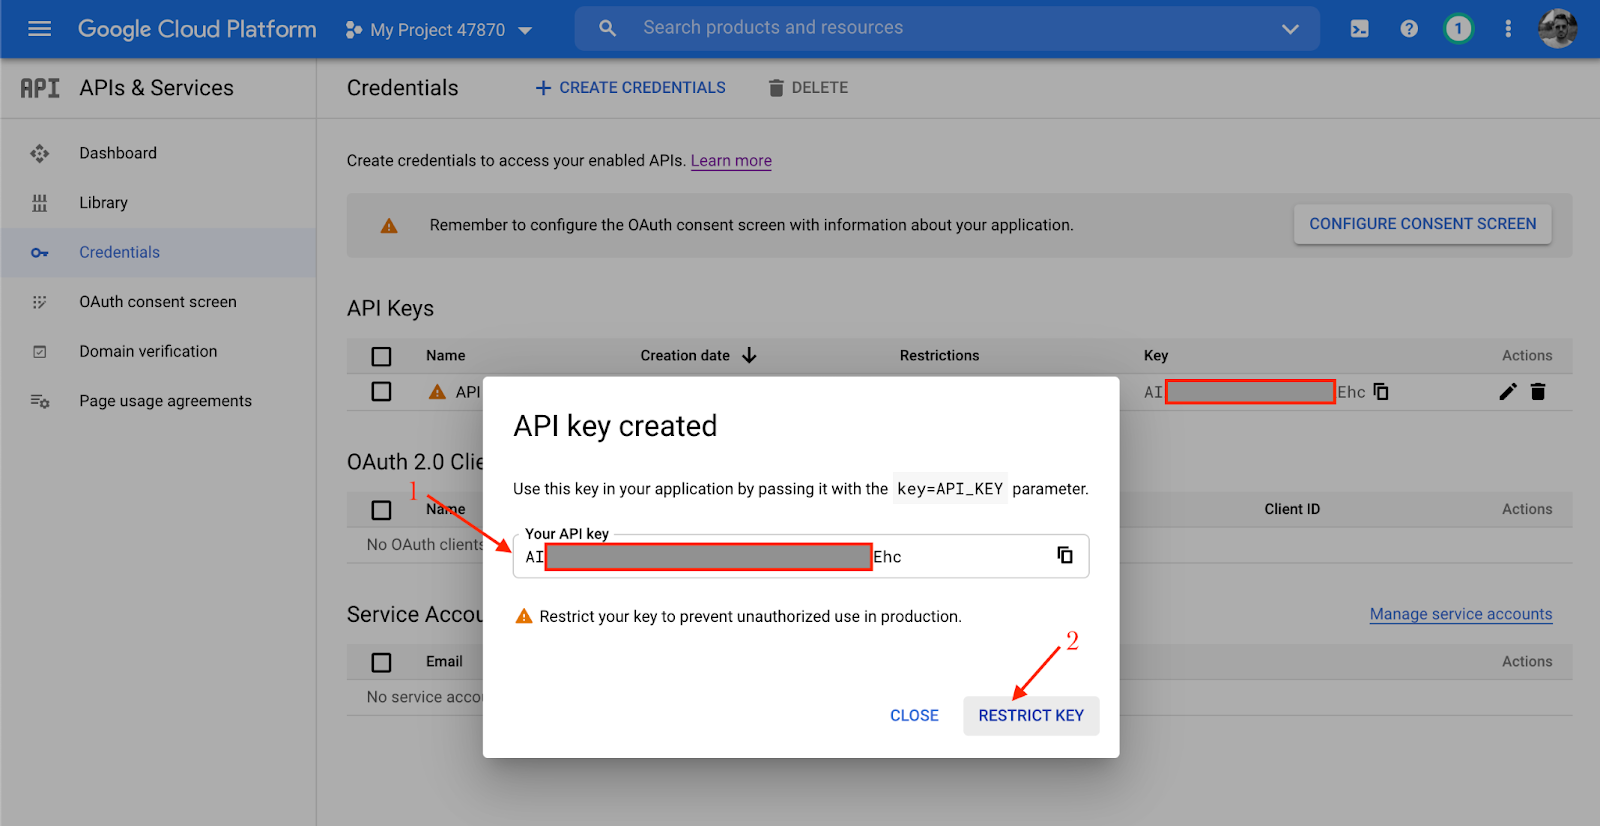Toggle the OAuth 2.0 clients select-all checkbox
Screen dimensions: 1600x826
pyautogui.click(x=381, y=510)
